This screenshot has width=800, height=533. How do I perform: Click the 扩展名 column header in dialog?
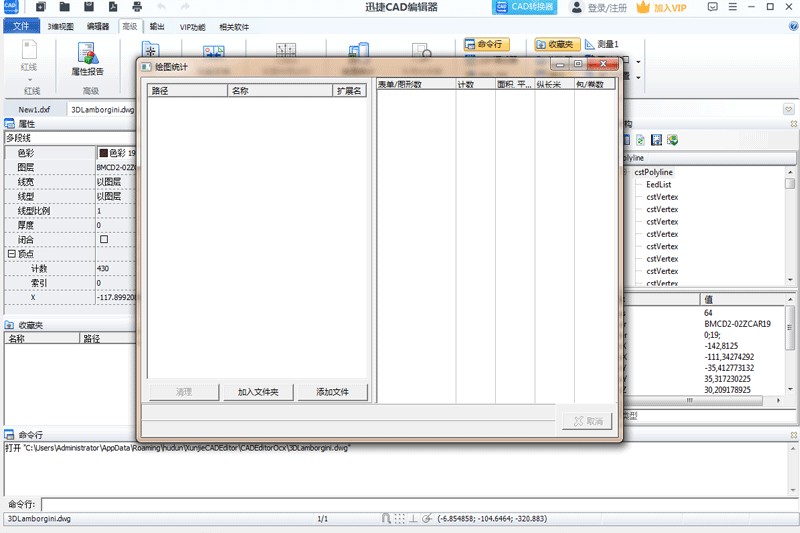coord(349,91)
